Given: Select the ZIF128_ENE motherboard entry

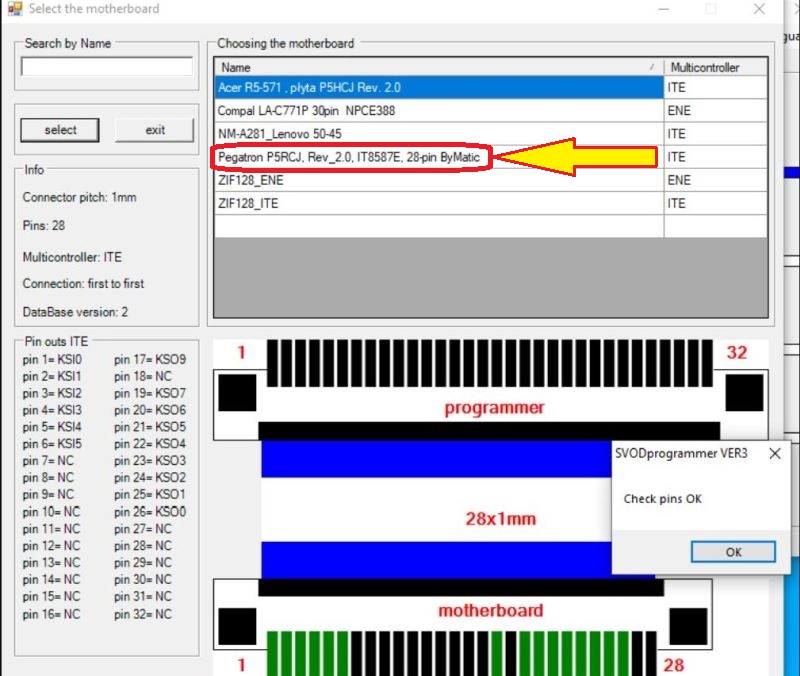Looking at the screenshot, I should click(439, 180).
